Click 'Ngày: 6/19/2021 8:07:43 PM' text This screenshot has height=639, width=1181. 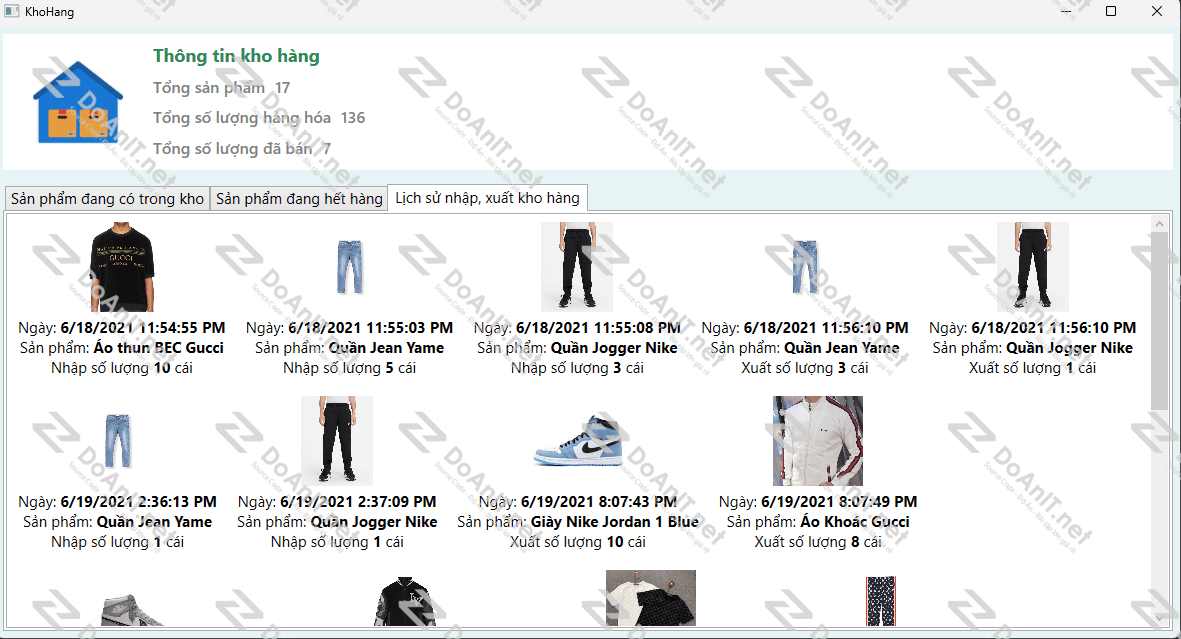tap(578, 502)
